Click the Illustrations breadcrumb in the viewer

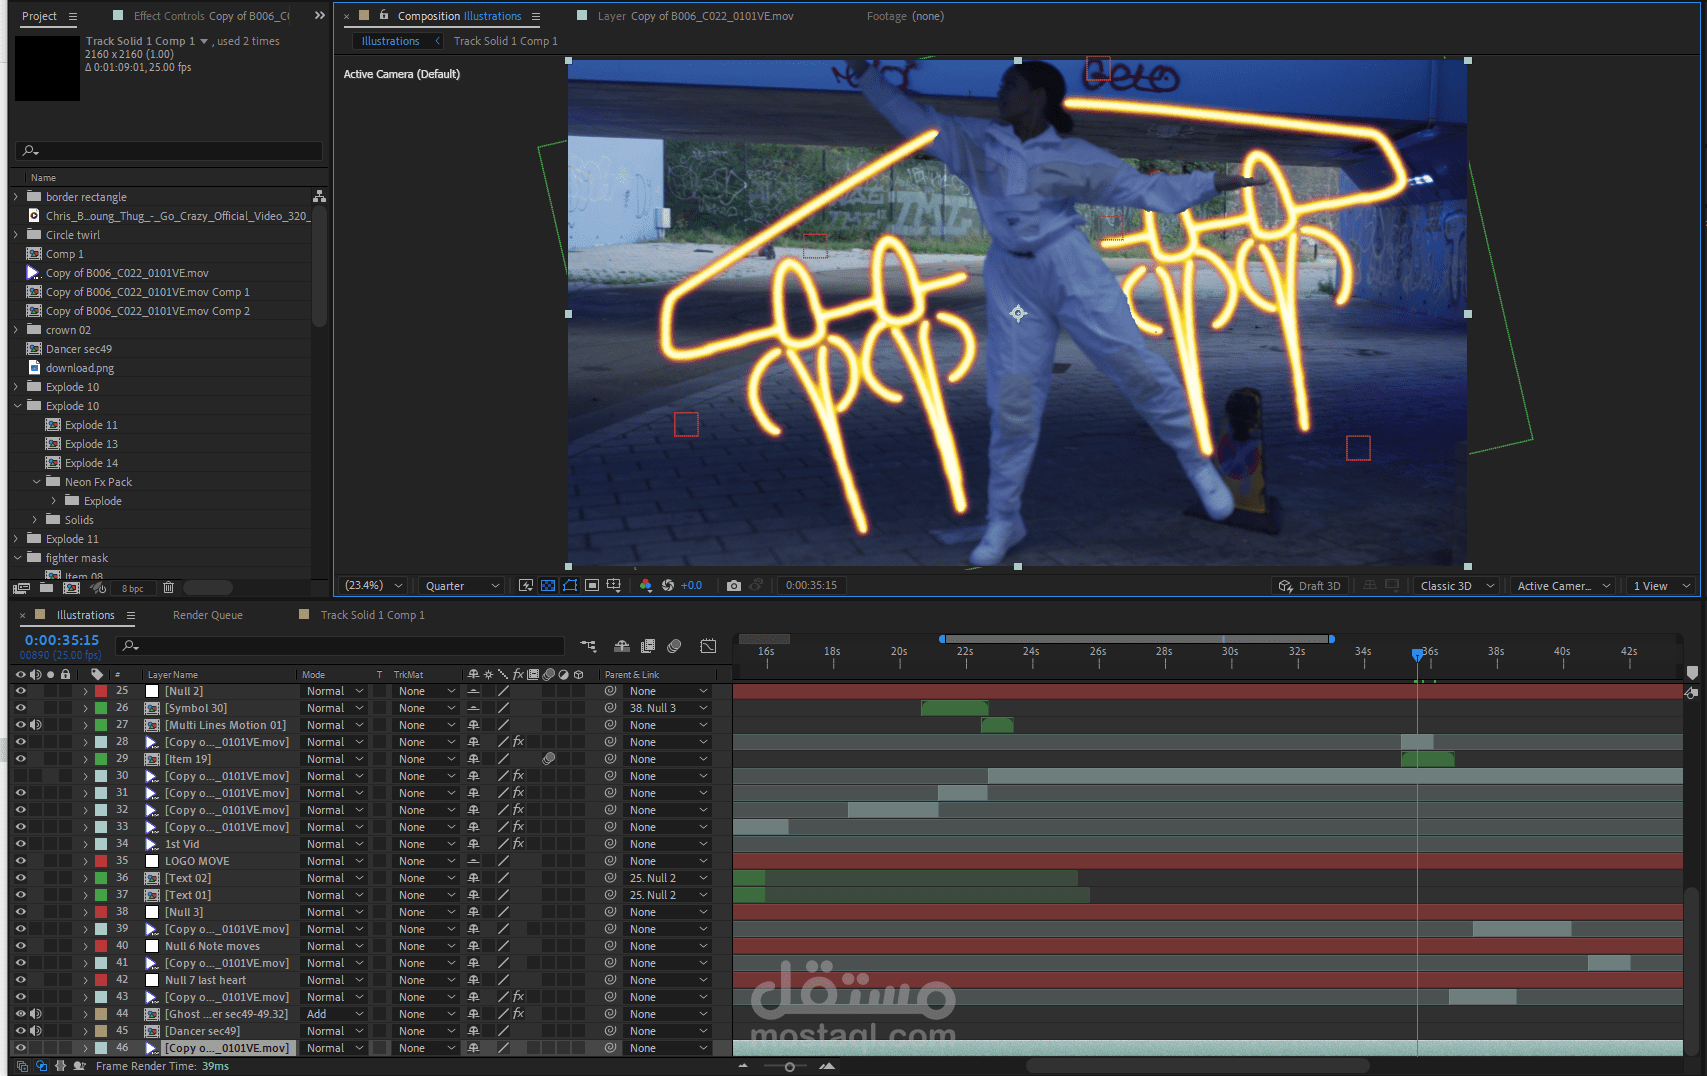coord(390,41)
